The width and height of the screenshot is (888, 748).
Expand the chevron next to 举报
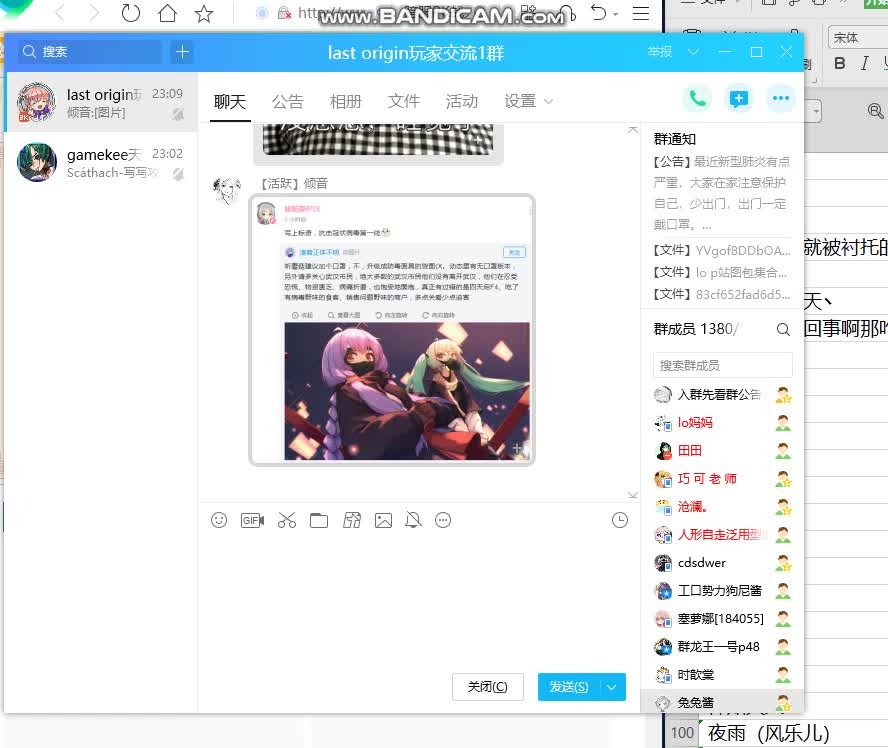click(x=693, y=52)
